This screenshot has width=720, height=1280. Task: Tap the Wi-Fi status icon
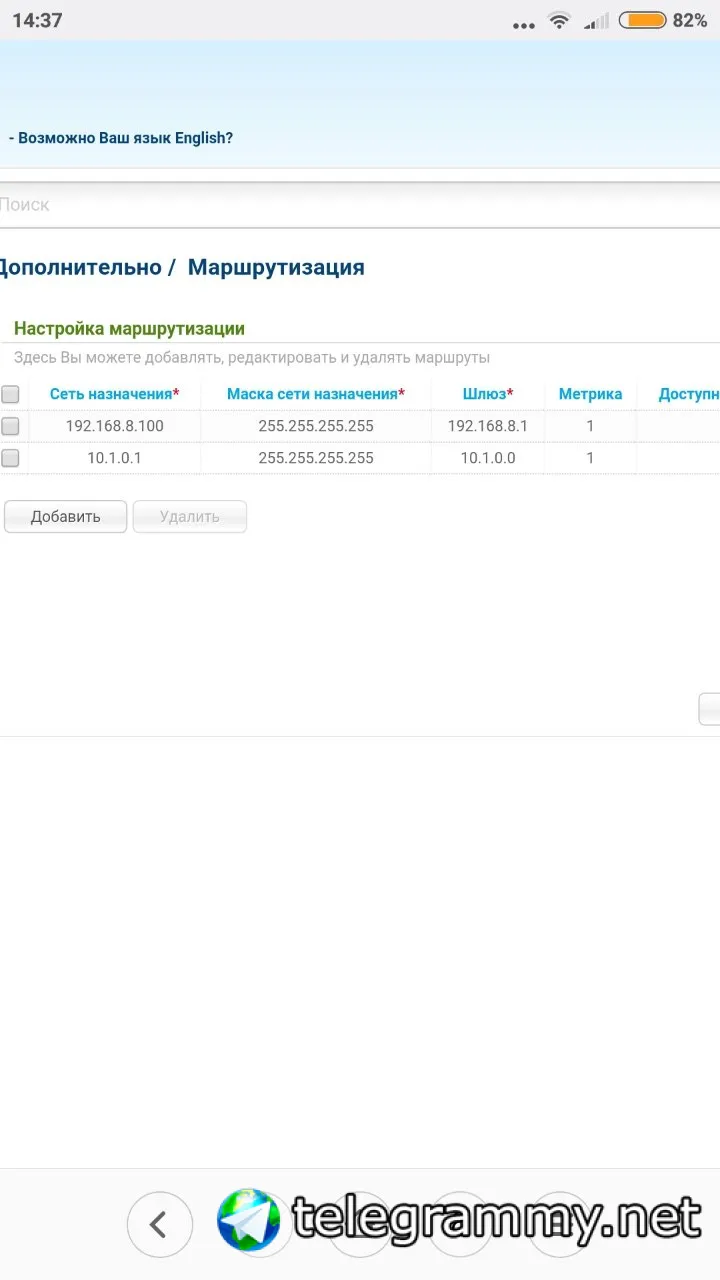click(559, 20)
